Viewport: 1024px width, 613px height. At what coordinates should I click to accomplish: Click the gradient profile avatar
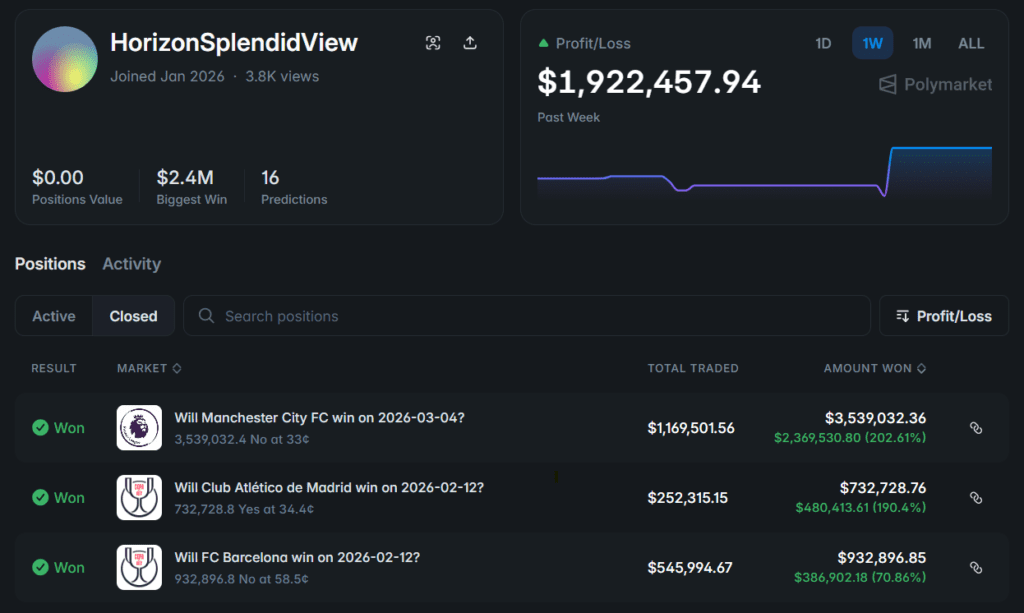pos(65,59)
